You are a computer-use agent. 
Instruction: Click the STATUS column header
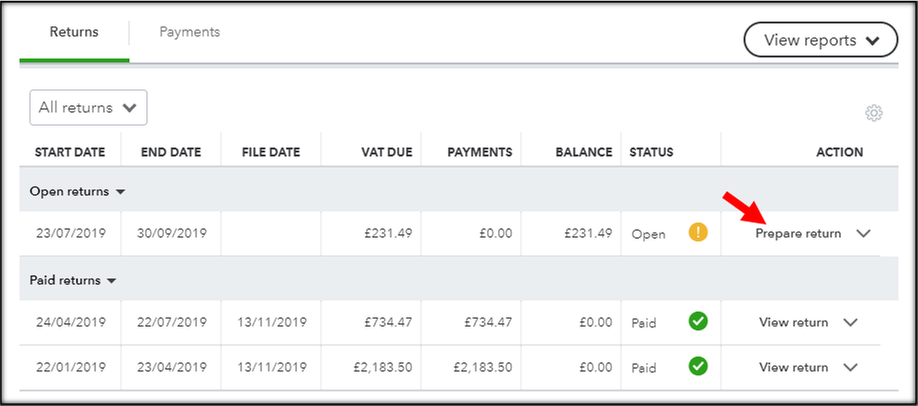click(651, 152)
